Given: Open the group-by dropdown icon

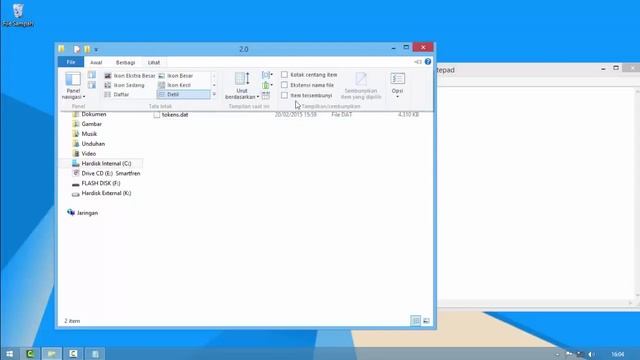Looking at the screenshot, I should [267, 75].
